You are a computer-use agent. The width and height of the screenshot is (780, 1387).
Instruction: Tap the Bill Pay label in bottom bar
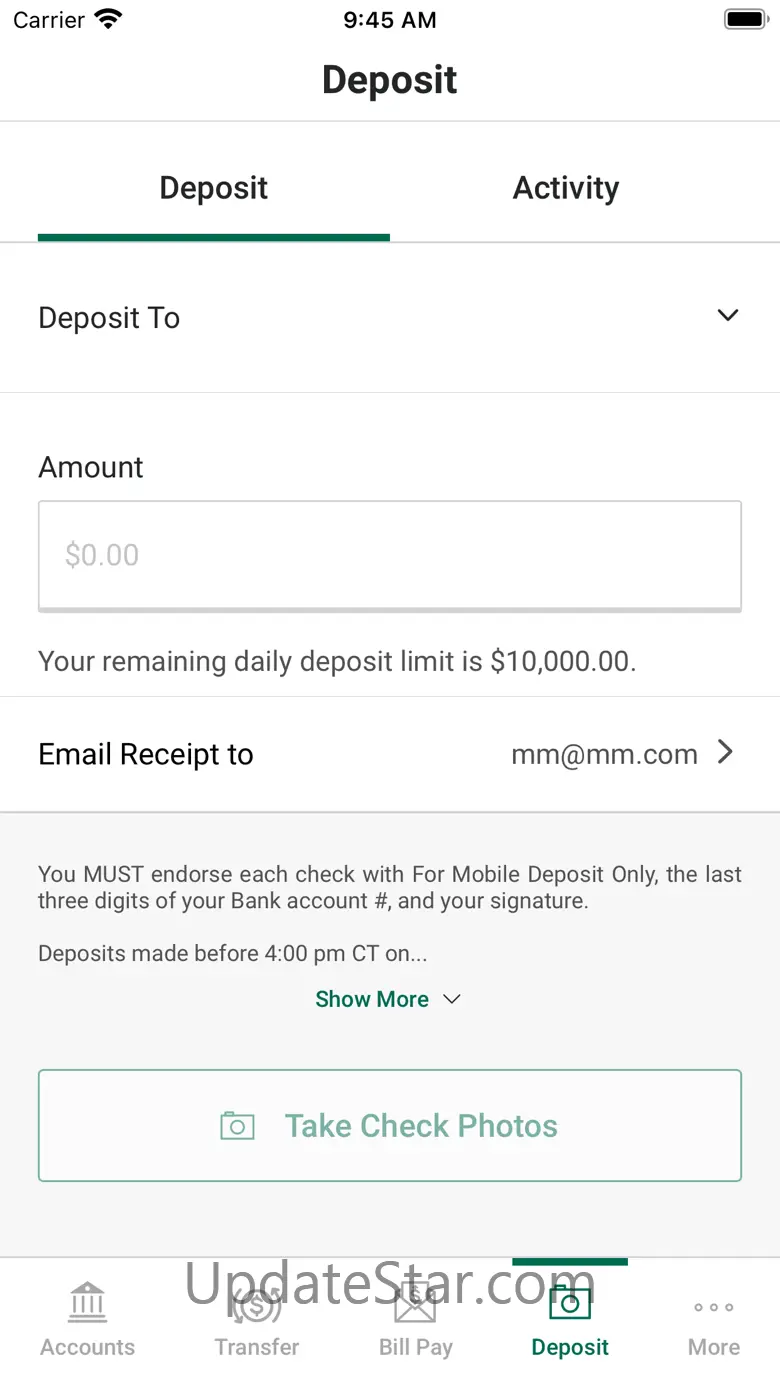point(415,1347)
